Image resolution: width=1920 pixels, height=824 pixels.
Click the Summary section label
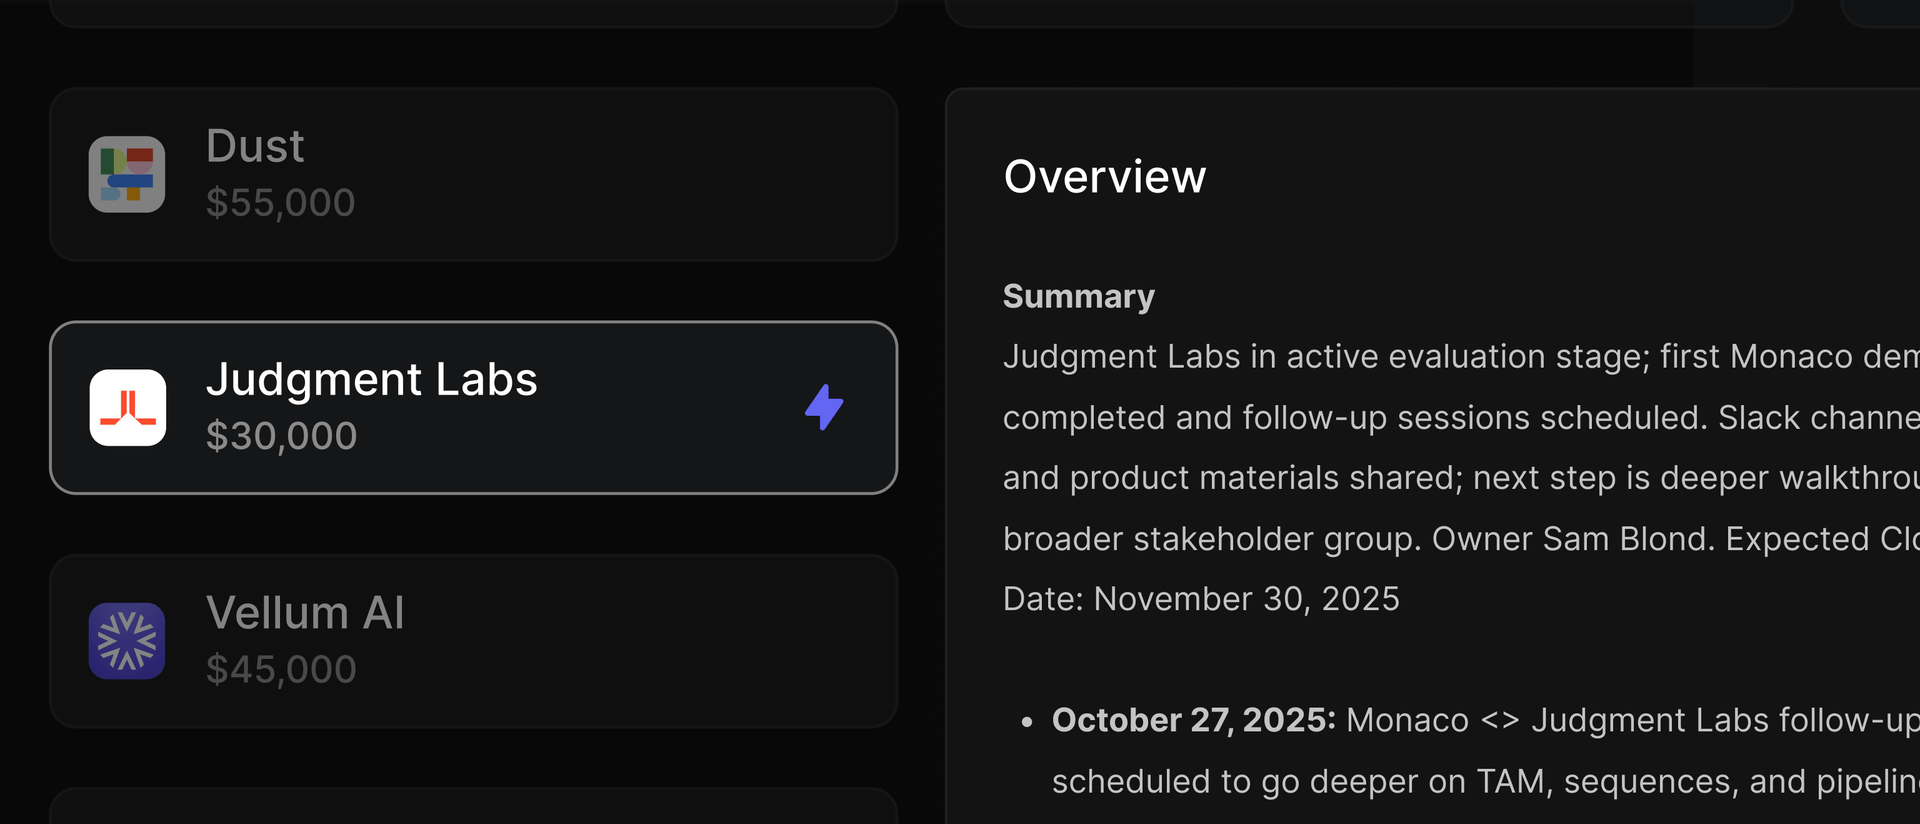pyautogui.click(x=1078, y=297)
